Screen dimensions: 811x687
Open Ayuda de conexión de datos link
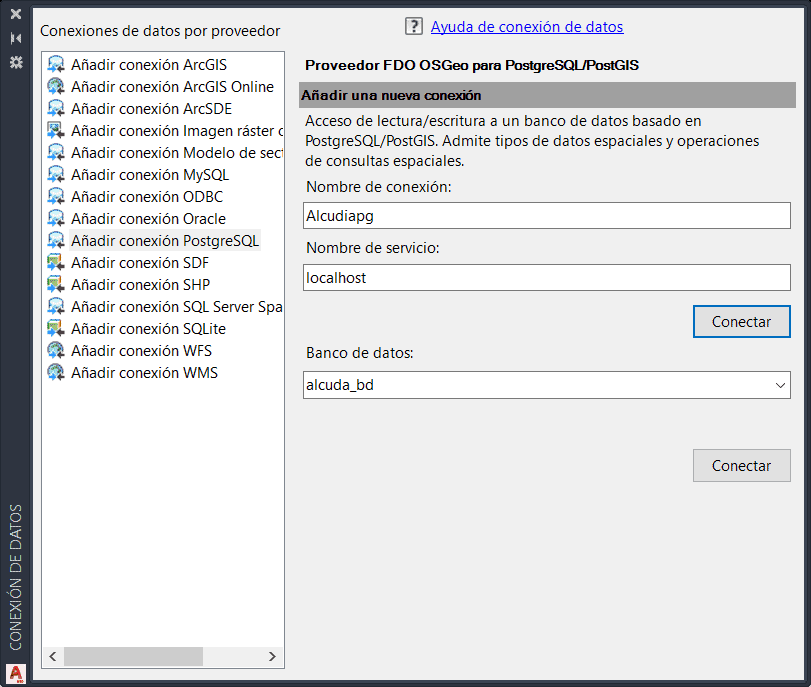527,27
